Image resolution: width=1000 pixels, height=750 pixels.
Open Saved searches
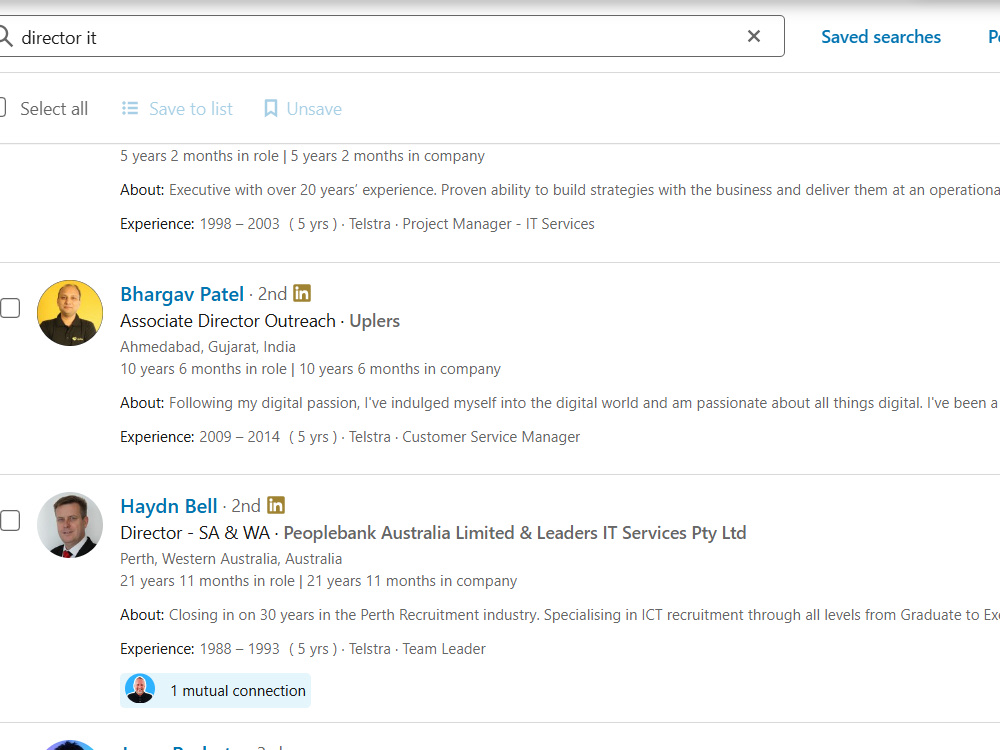click(x=881, y=37)
